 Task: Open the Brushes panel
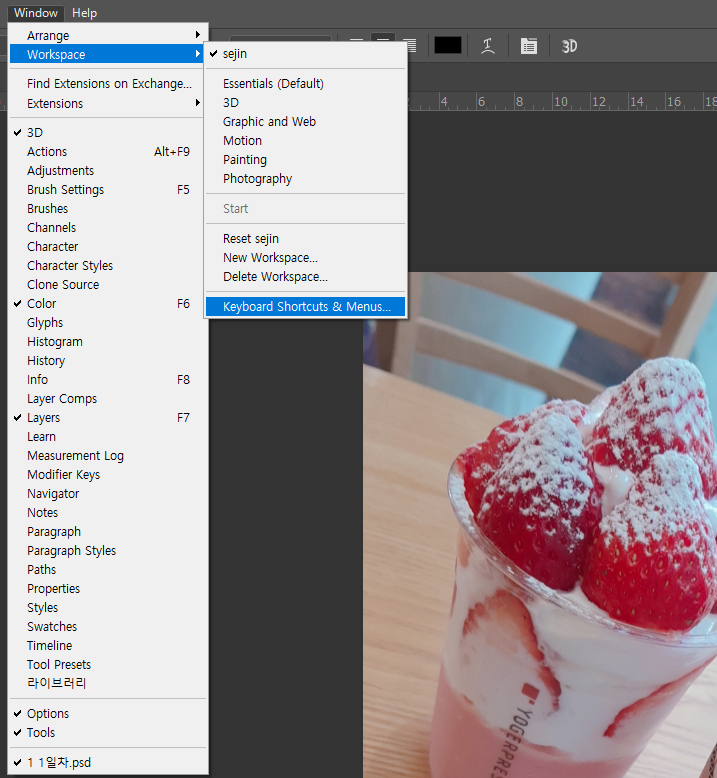click(x=106, y=208)
